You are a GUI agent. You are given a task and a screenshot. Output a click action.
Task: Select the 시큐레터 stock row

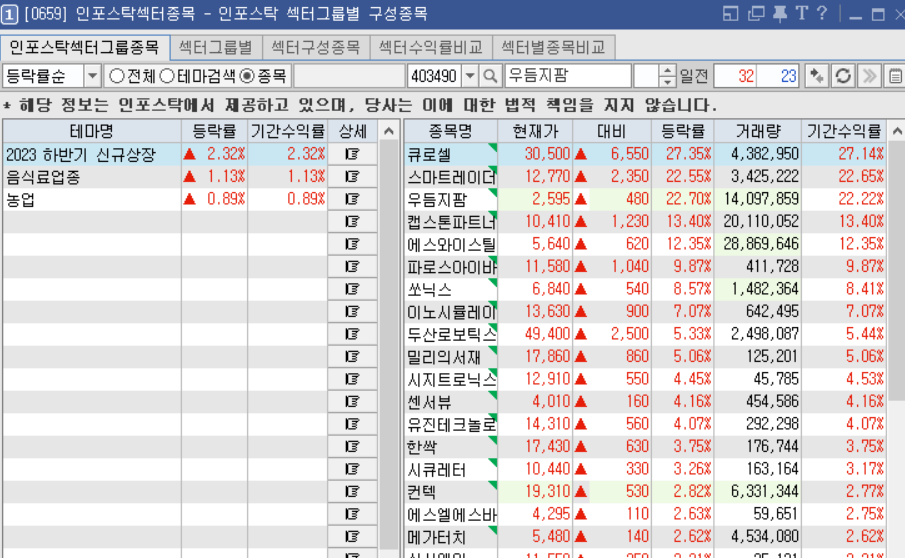pyautogui.click(x=645, y=469)
